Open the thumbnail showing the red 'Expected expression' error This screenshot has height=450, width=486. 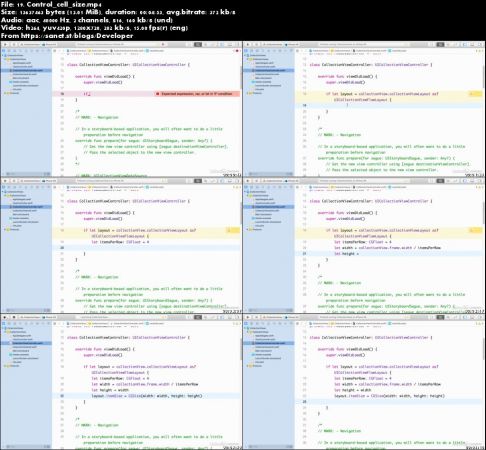click(x=121, y=109)
